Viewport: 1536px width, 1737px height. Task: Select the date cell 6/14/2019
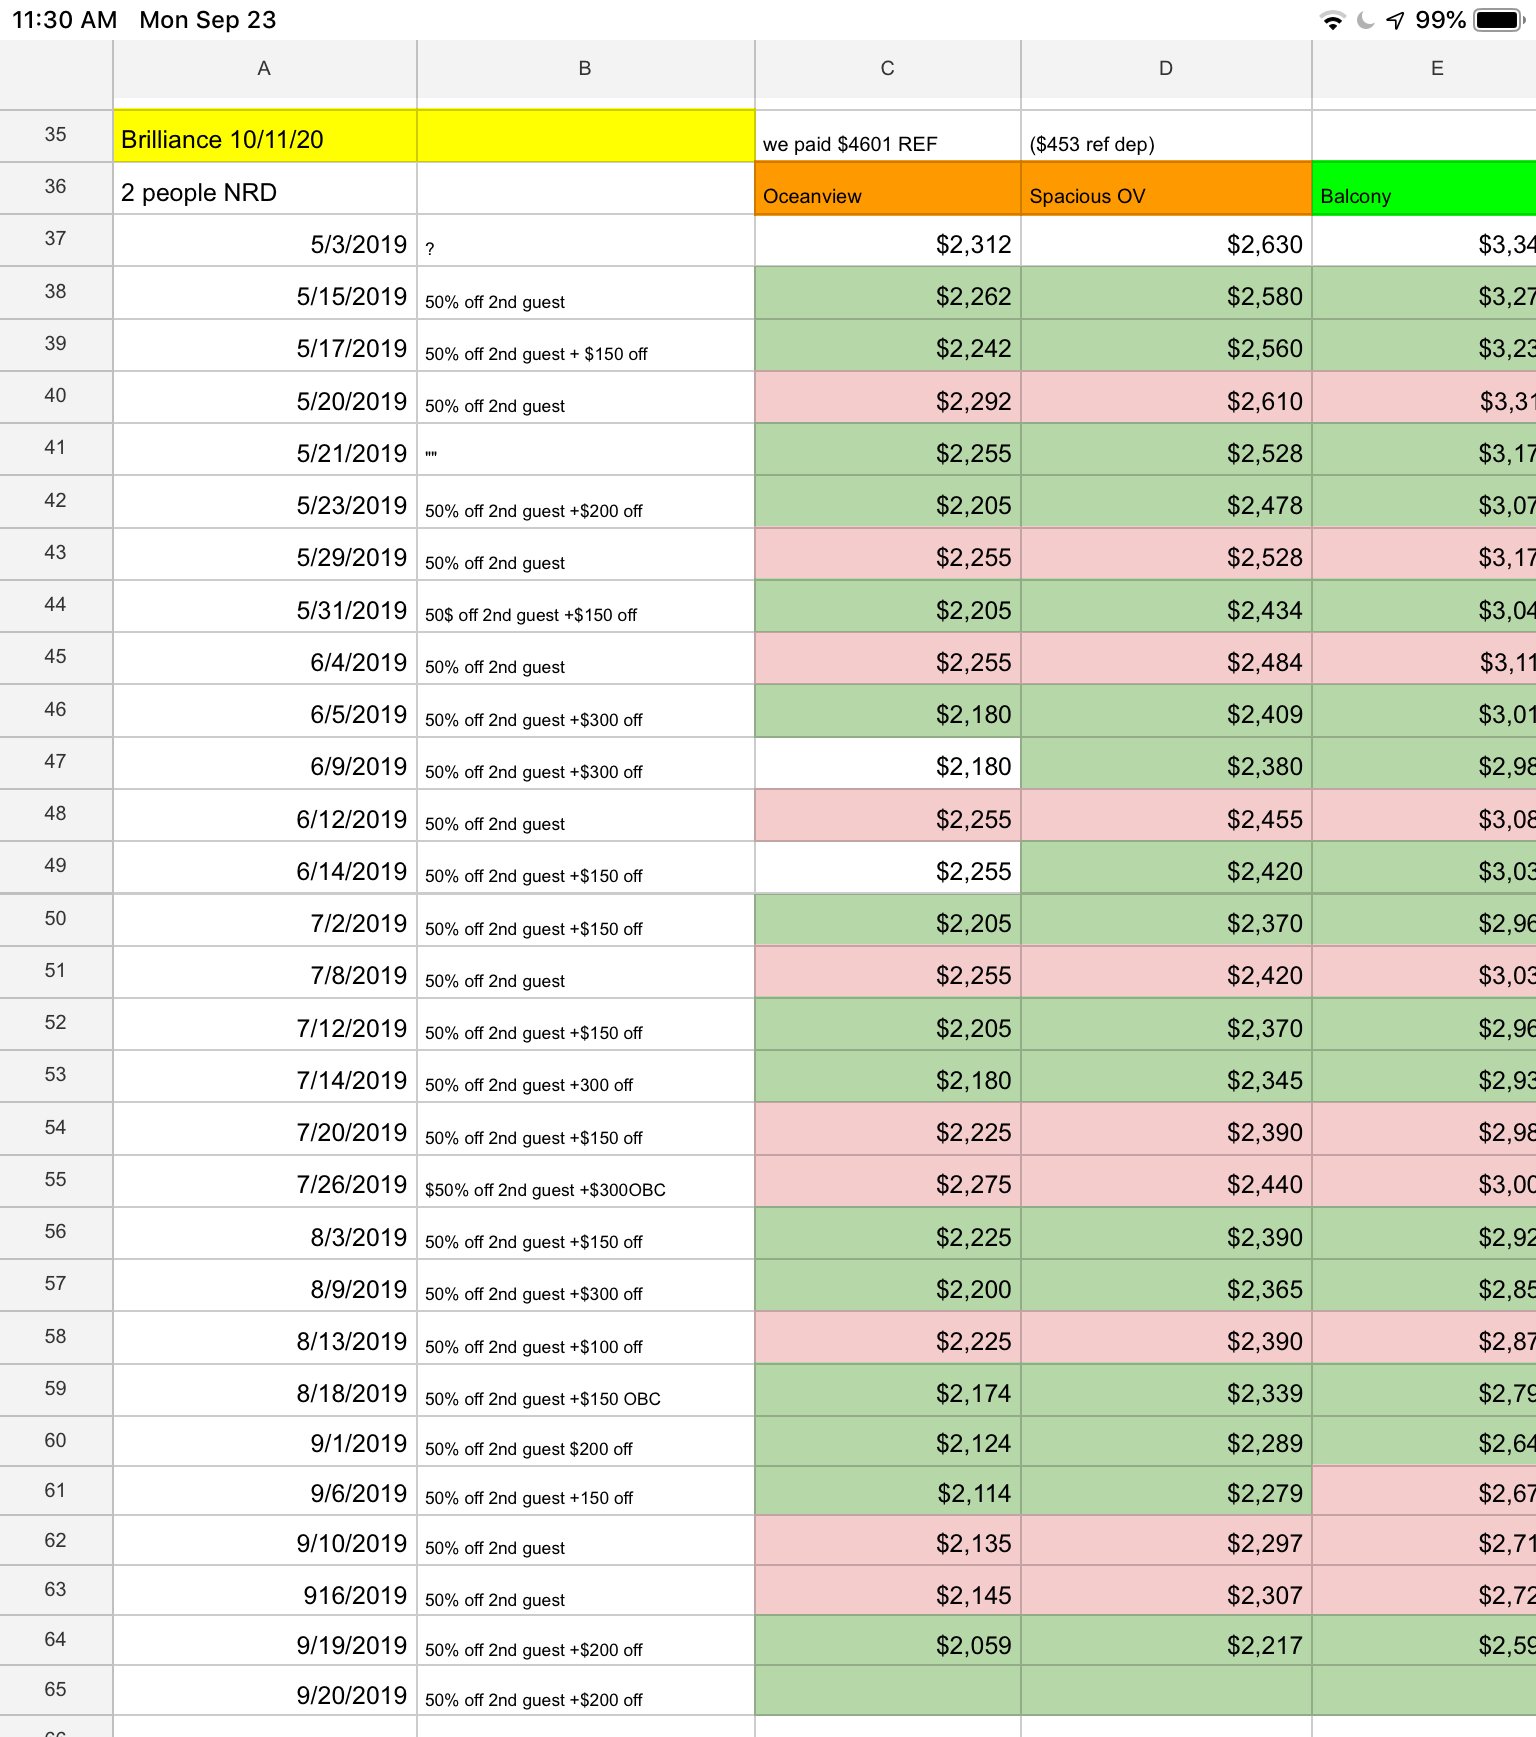(x=265, y=867)
